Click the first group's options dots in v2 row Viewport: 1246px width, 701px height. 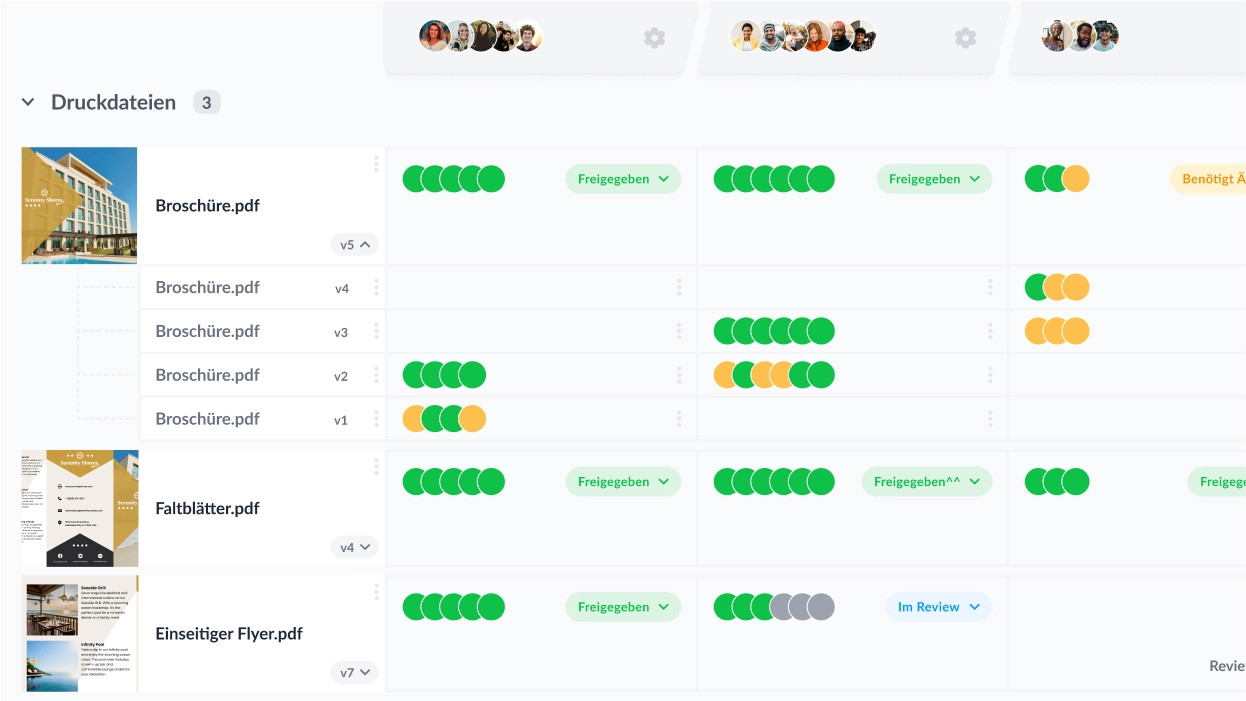coord(679,375)
